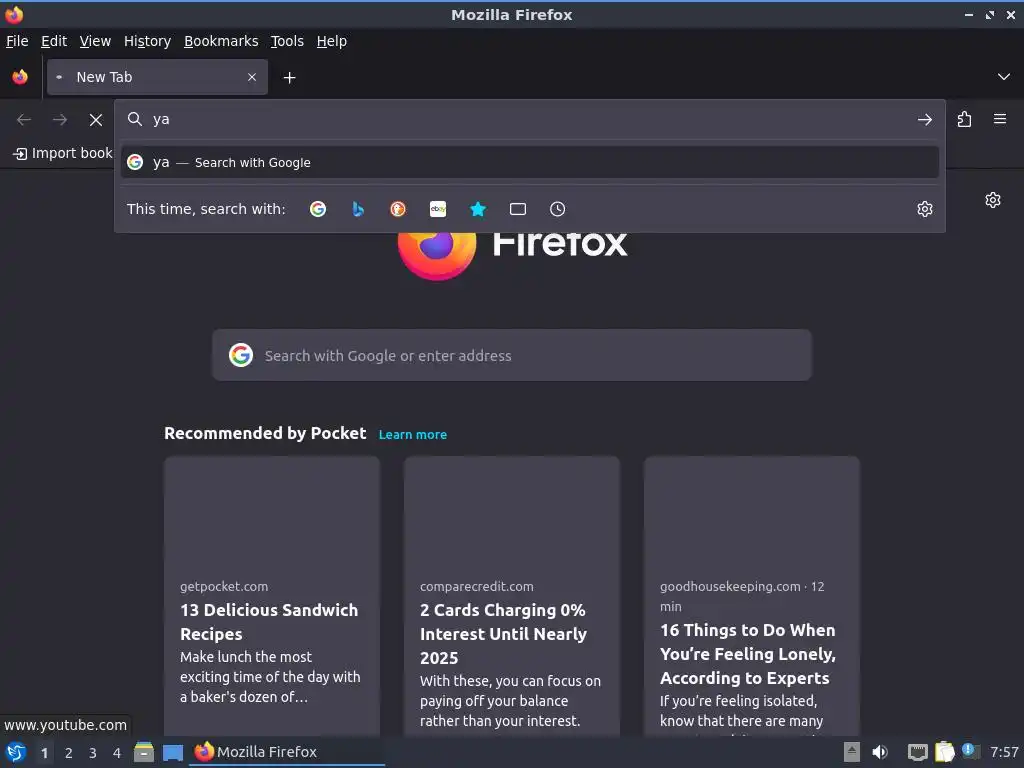
Task: Click the back navigation arrow
Action: [24, 120]
